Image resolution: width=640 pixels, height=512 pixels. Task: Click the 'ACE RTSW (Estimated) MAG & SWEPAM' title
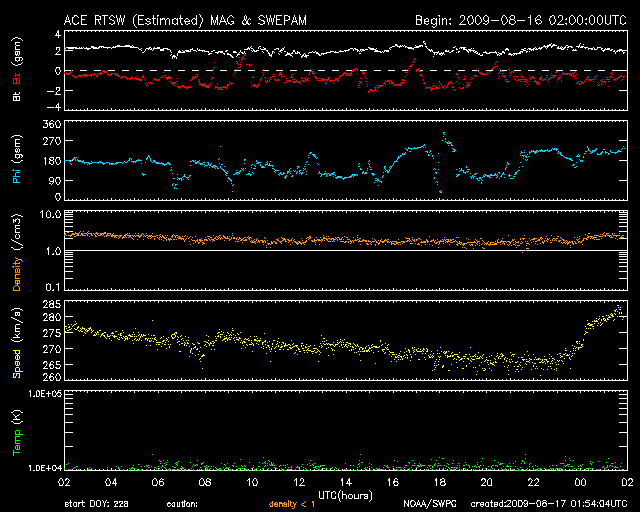[185, 20]
